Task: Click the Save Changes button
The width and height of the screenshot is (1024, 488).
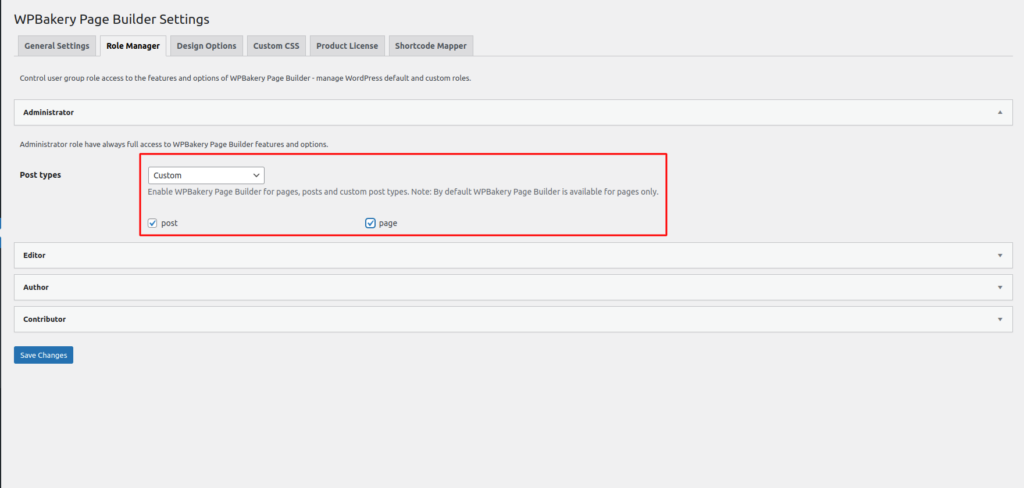Action: click(43, 355)
